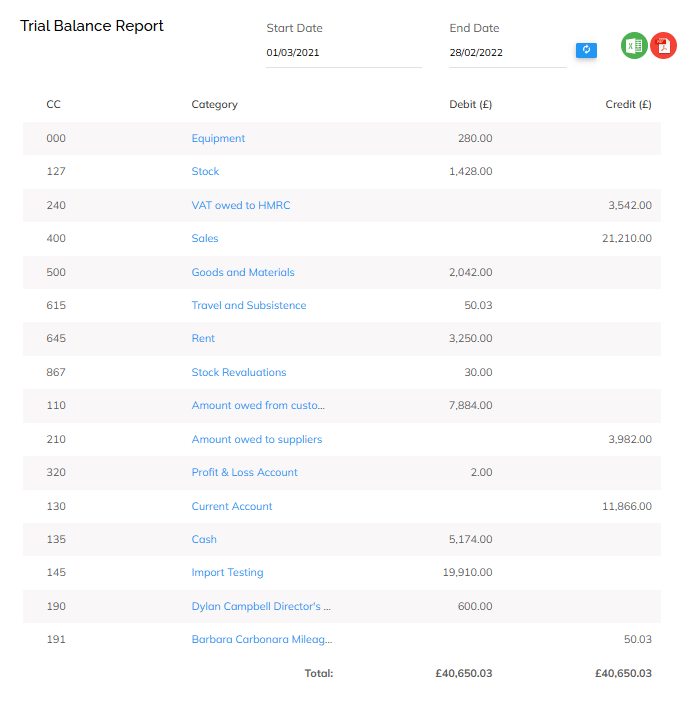Viewport: 694px width, 717px height.
Task: Open the Stock category link
Action: pyautogui.click(x=205, y=172)
